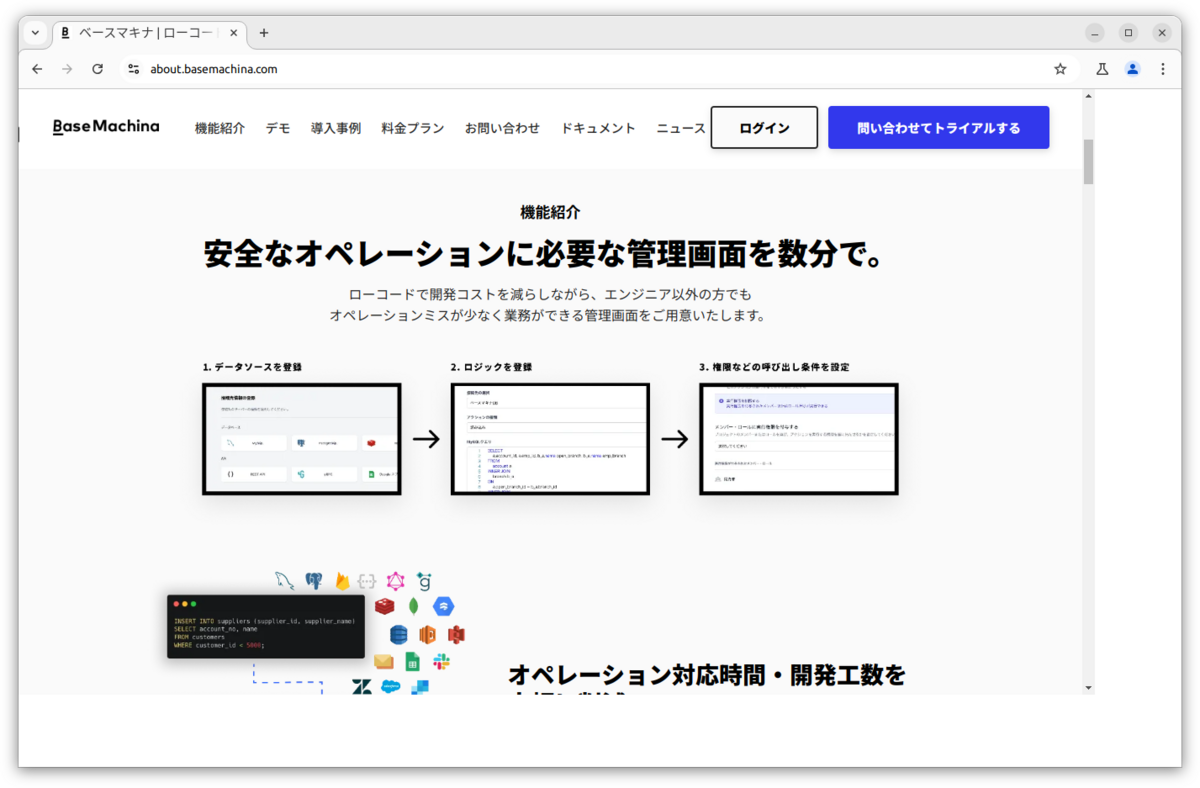Screen dimensions: 1200x788
Task: Open a new tab with the plus icon
Action: [x=264, y=33]
